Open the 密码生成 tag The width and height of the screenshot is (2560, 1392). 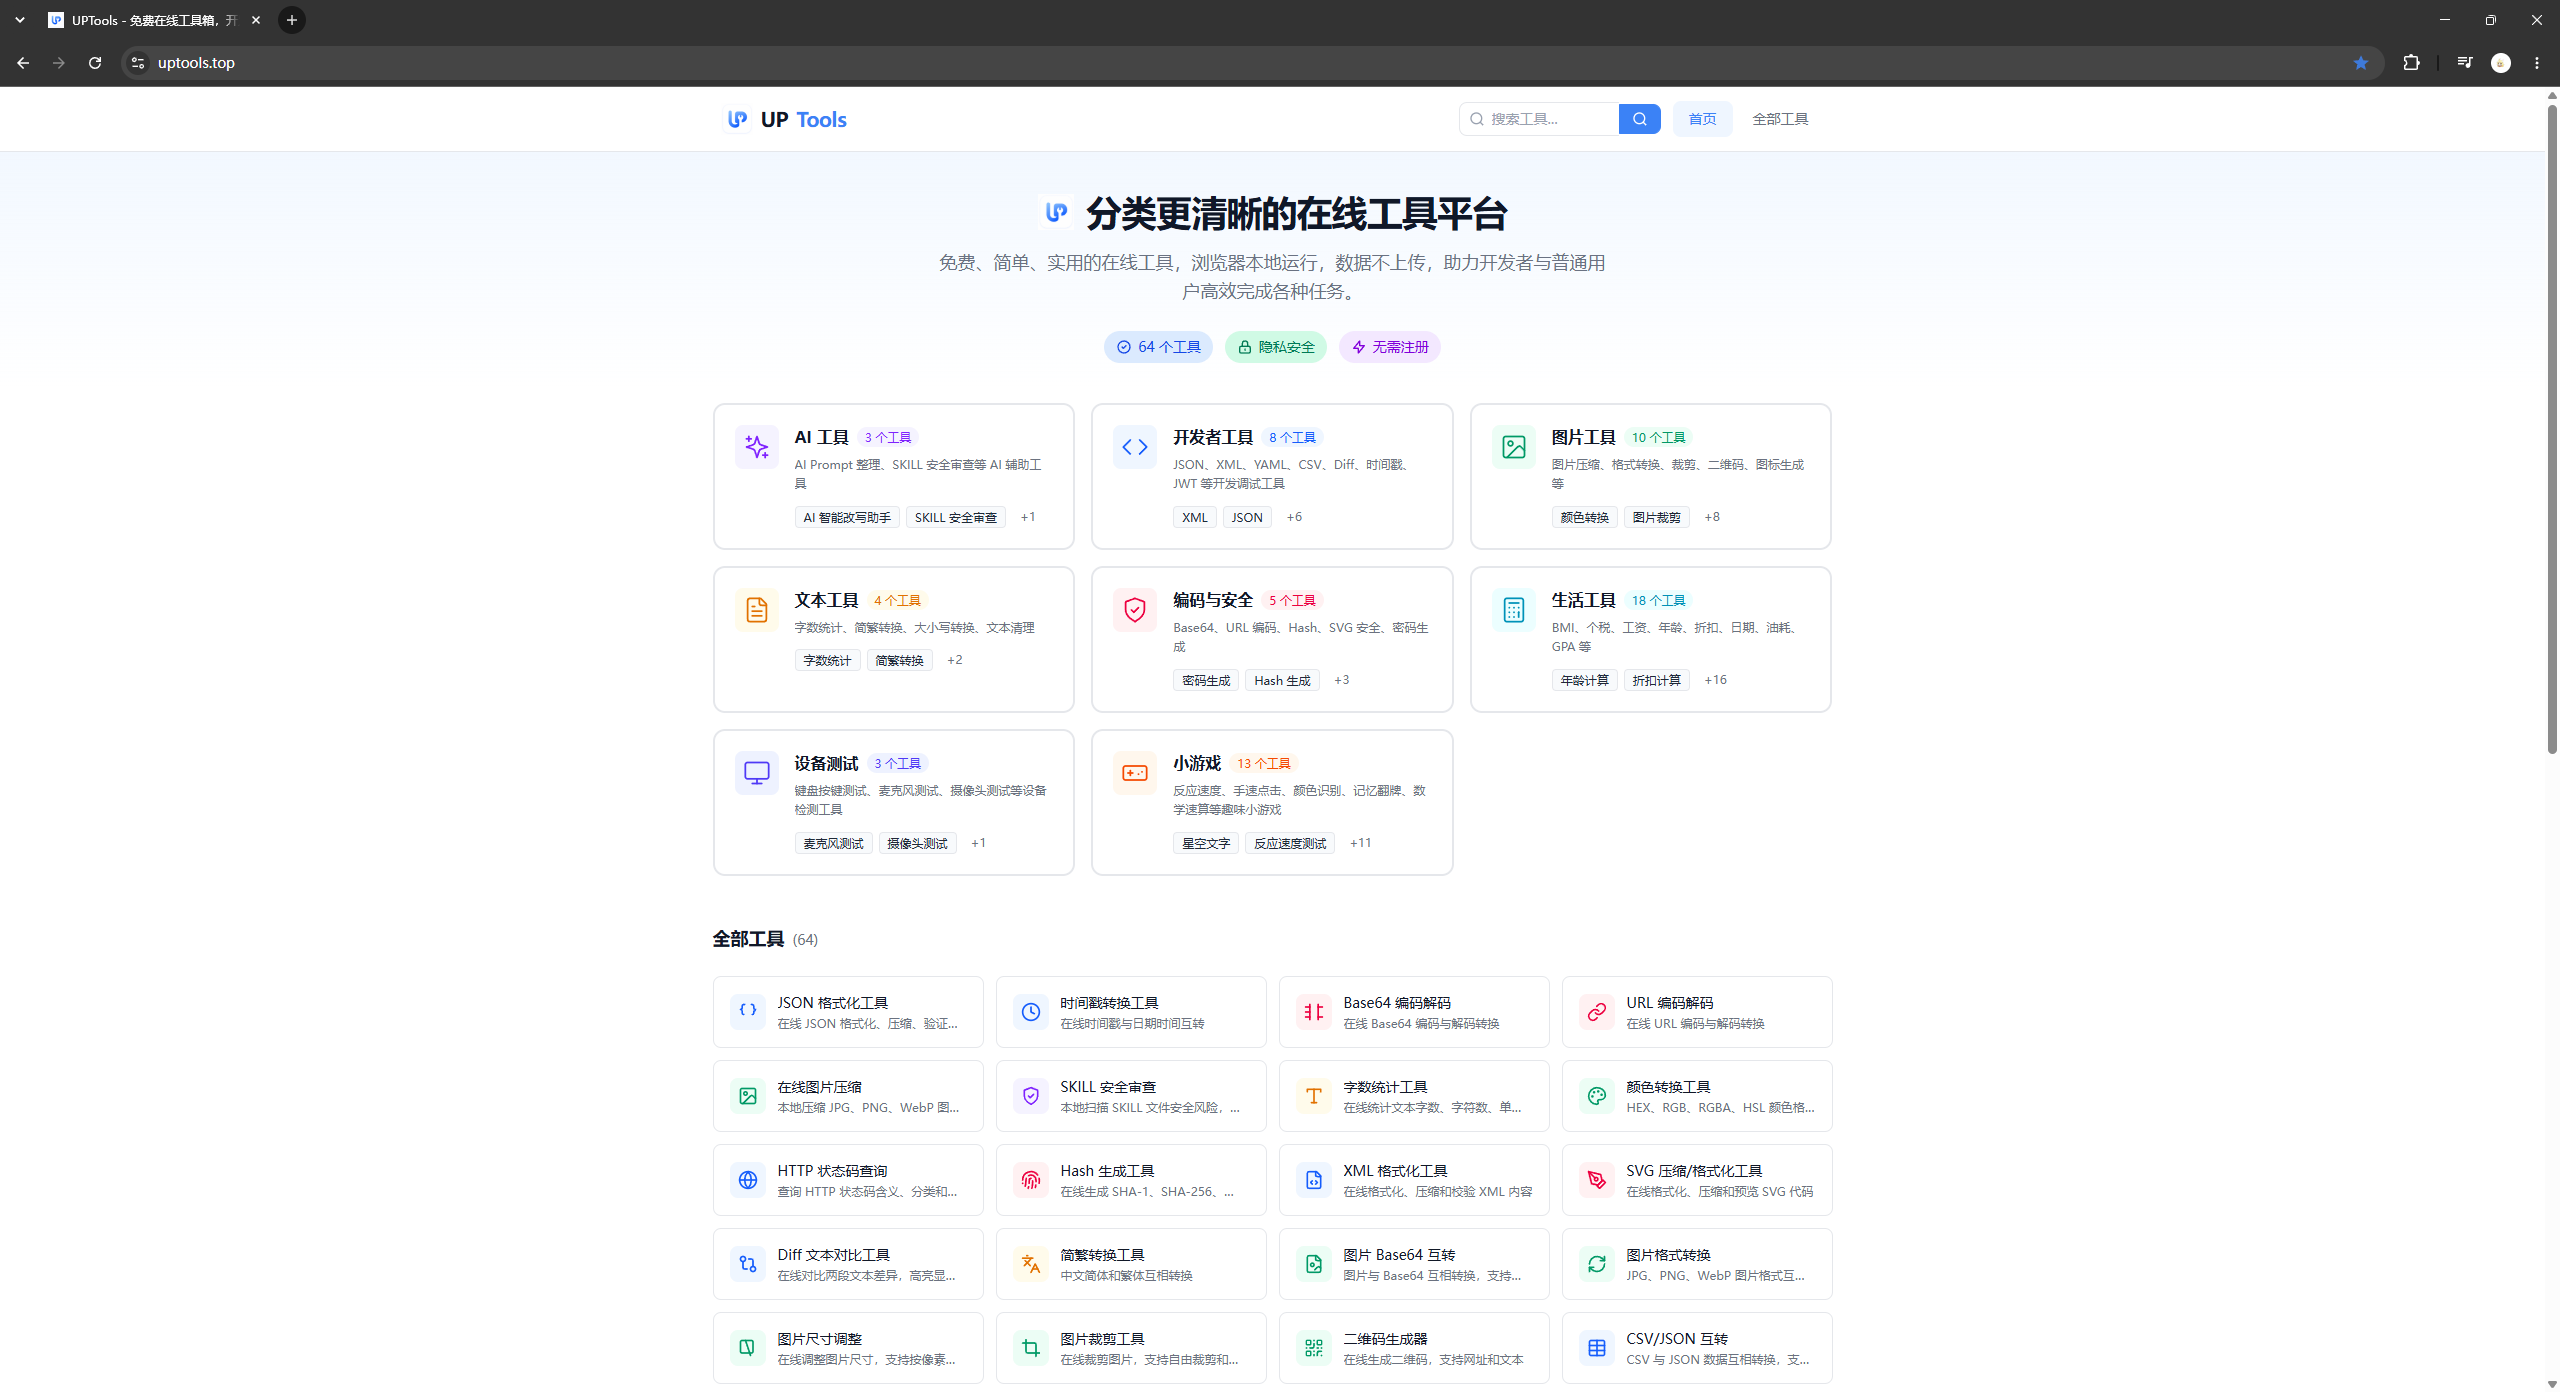[1206, 680]
